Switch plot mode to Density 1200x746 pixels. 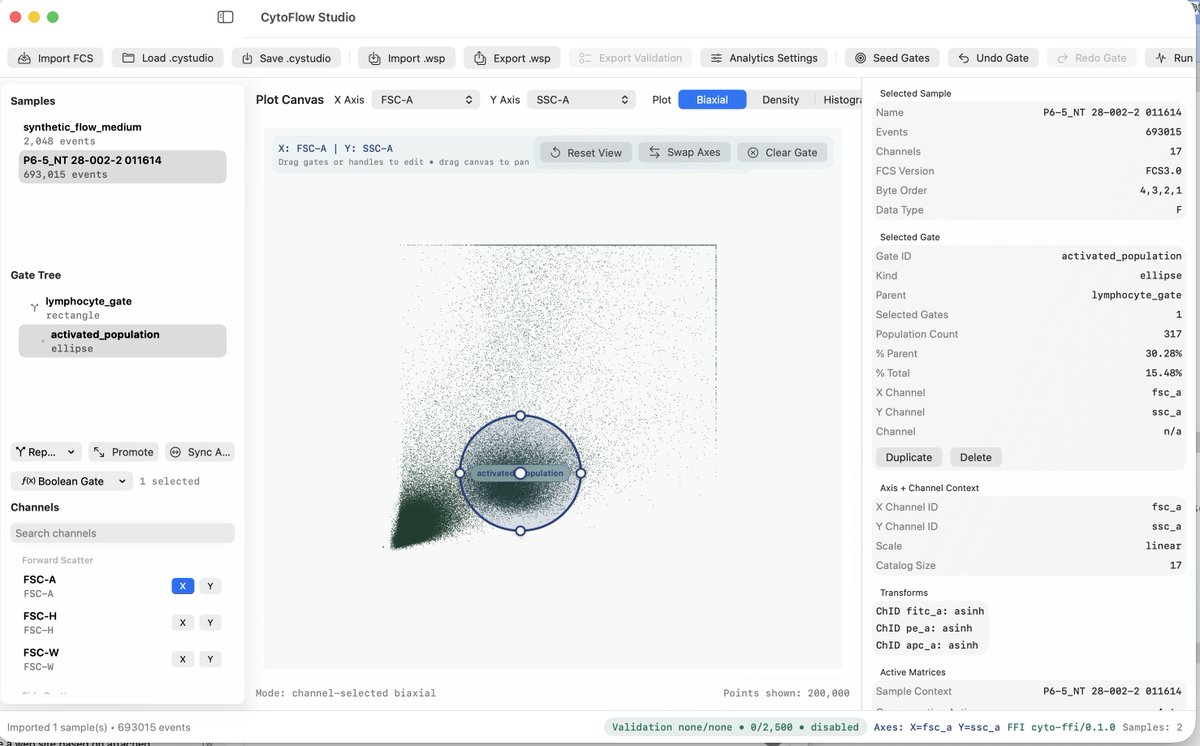point(781,100)
